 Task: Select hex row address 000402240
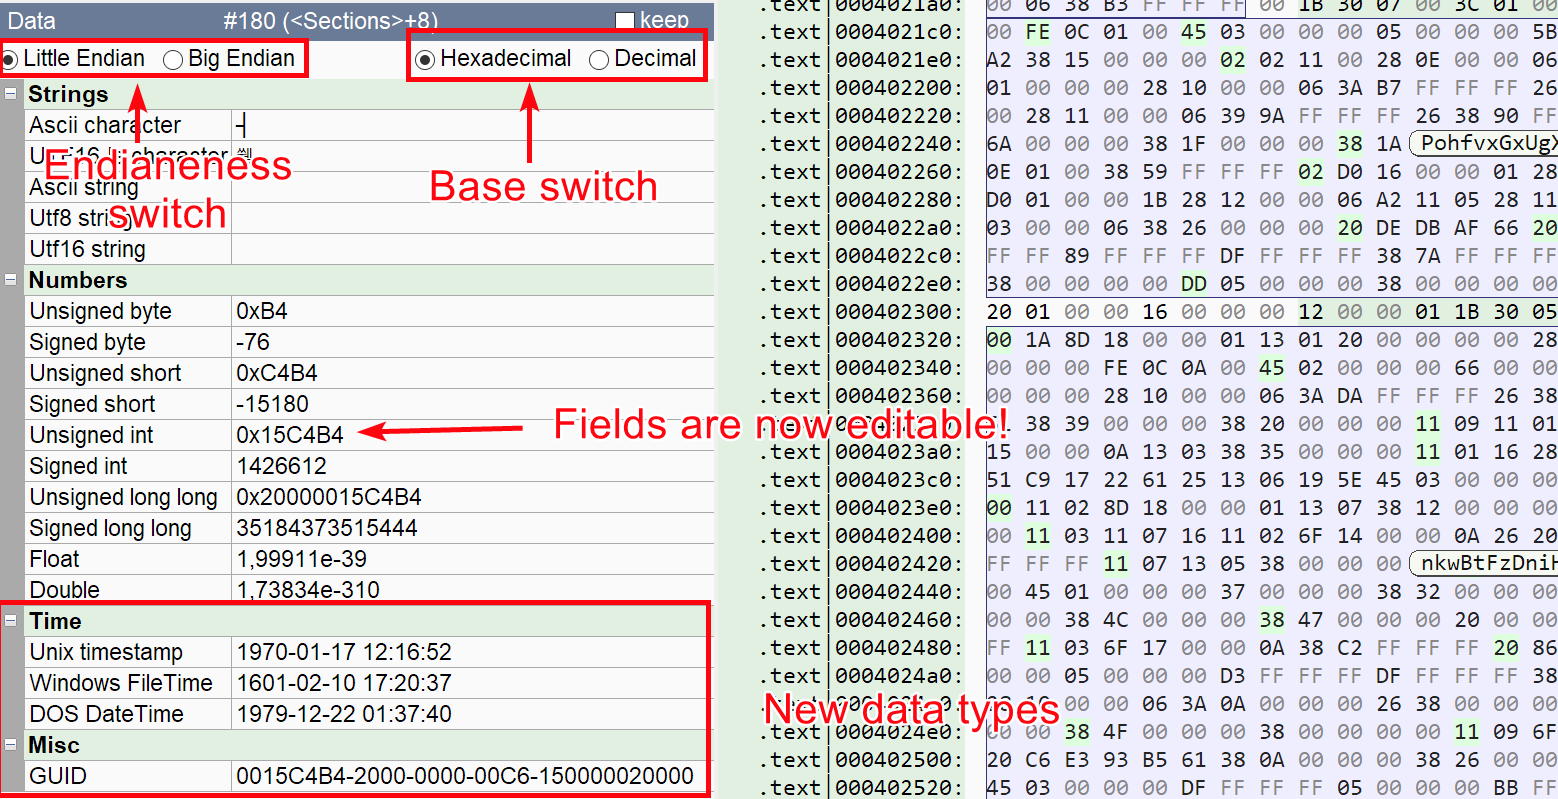point(899,144)
